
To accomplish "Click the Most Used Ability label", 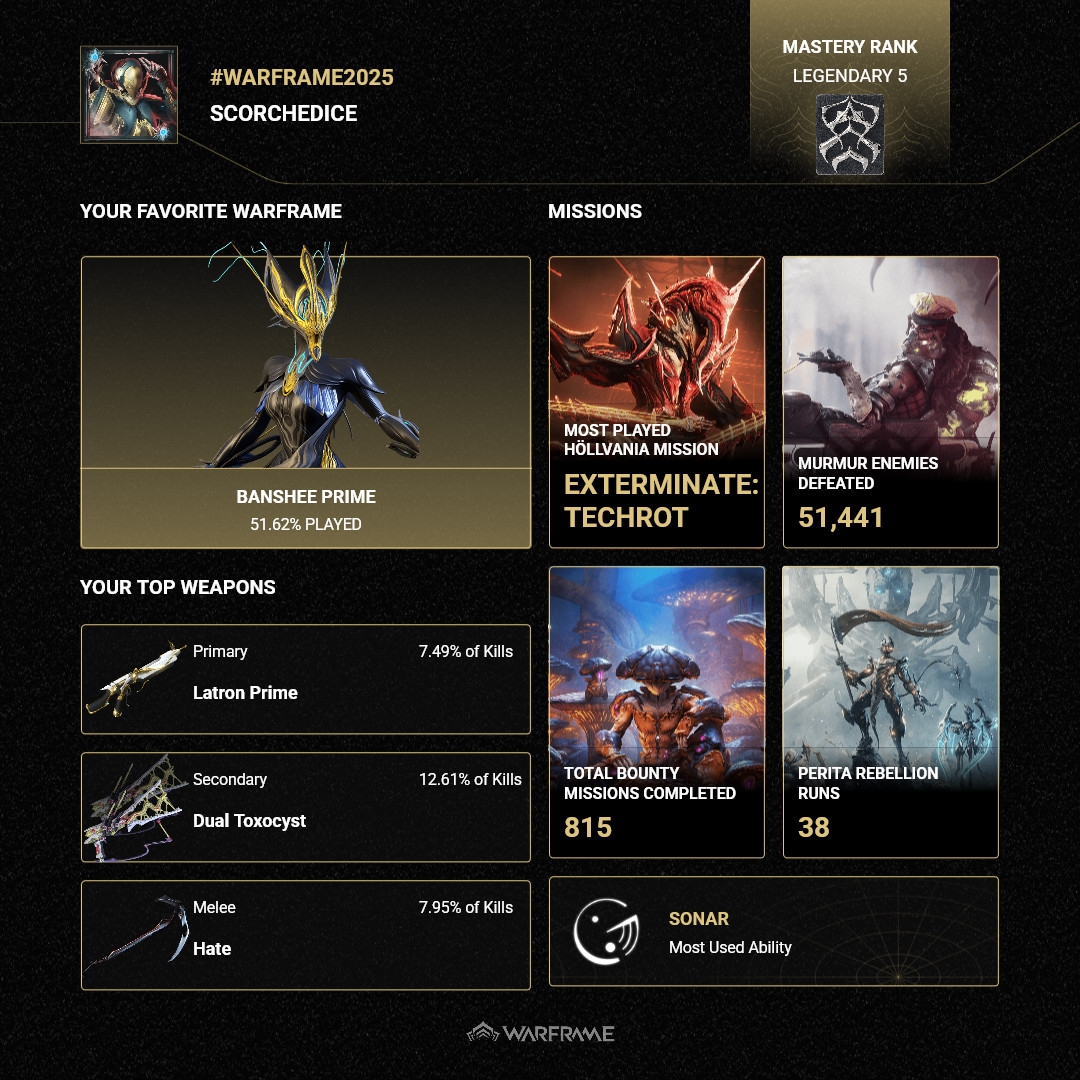I will click(x=730, y=947).
